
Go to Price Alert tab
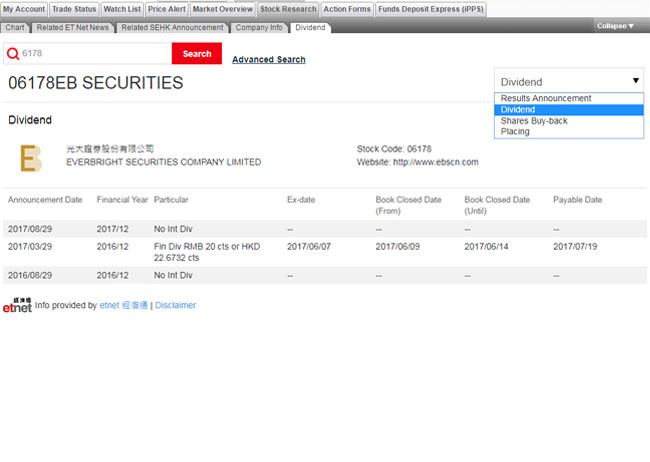[x=167, y=9]
